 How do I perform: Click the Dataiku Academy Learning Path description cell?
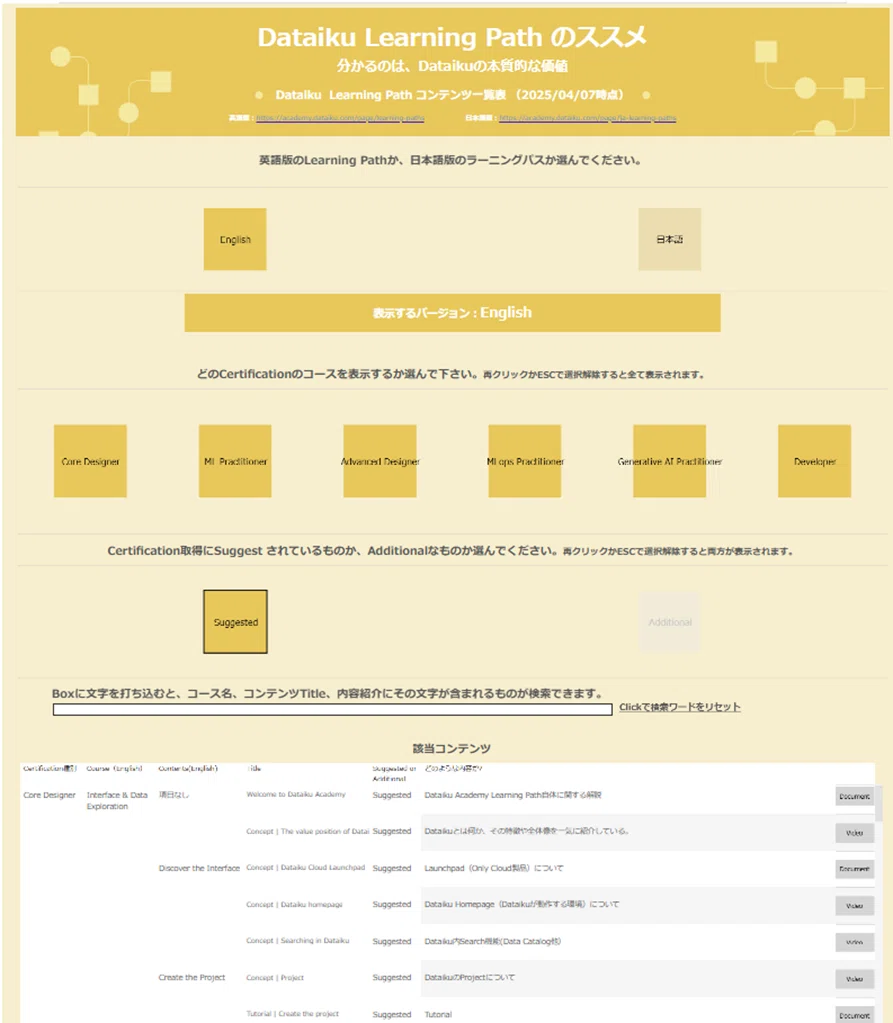point(513,795)
